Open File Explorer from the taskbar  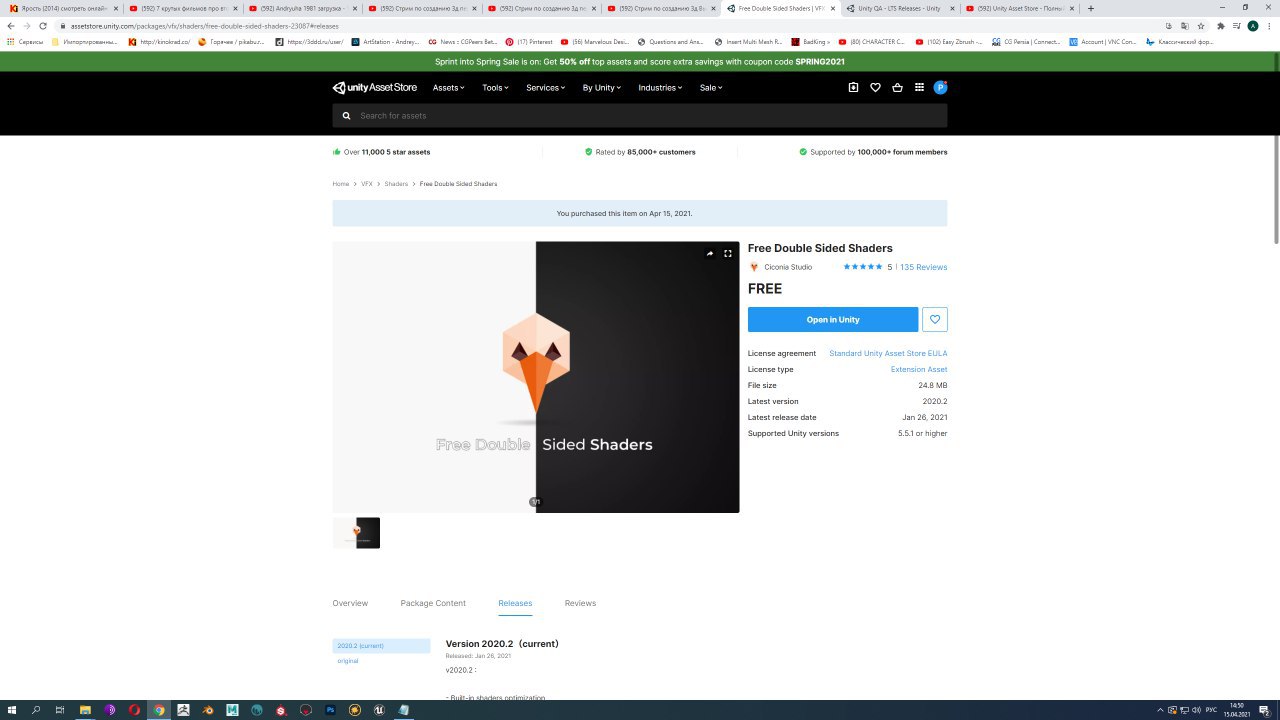[85, 710]
